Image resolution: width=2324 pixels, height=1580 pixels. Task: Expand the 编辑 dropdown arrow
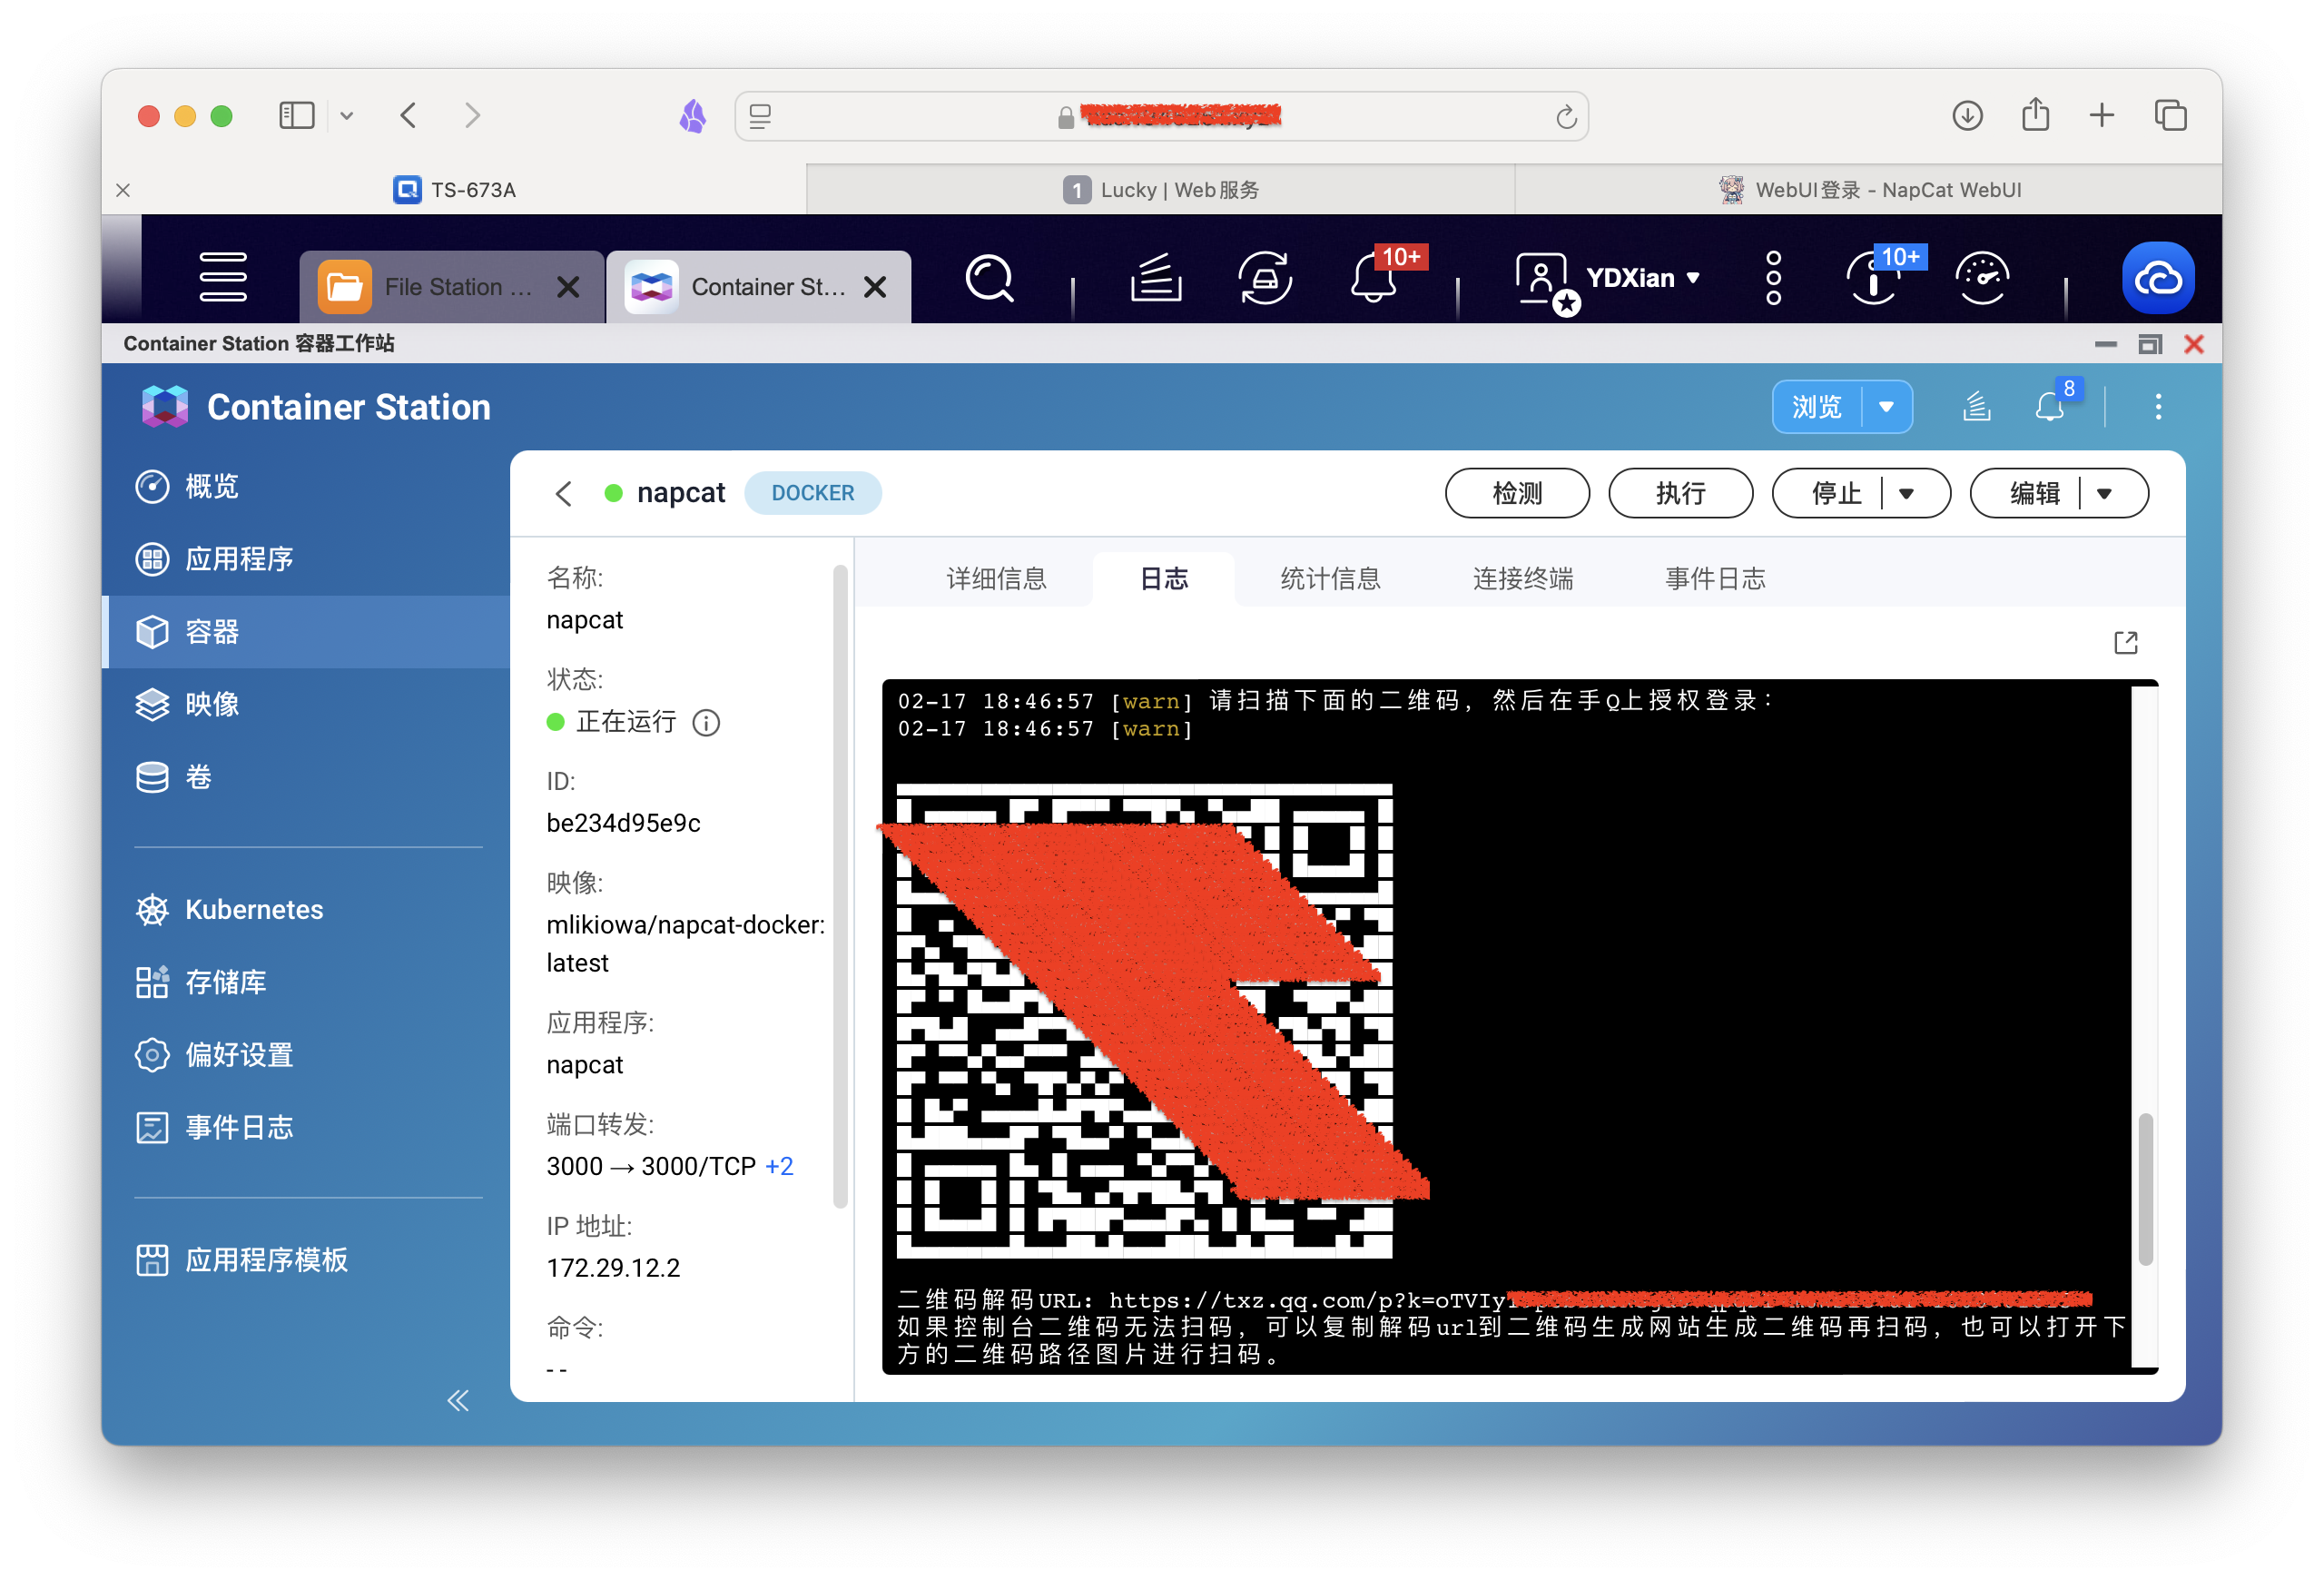(x=2104, y=493)
